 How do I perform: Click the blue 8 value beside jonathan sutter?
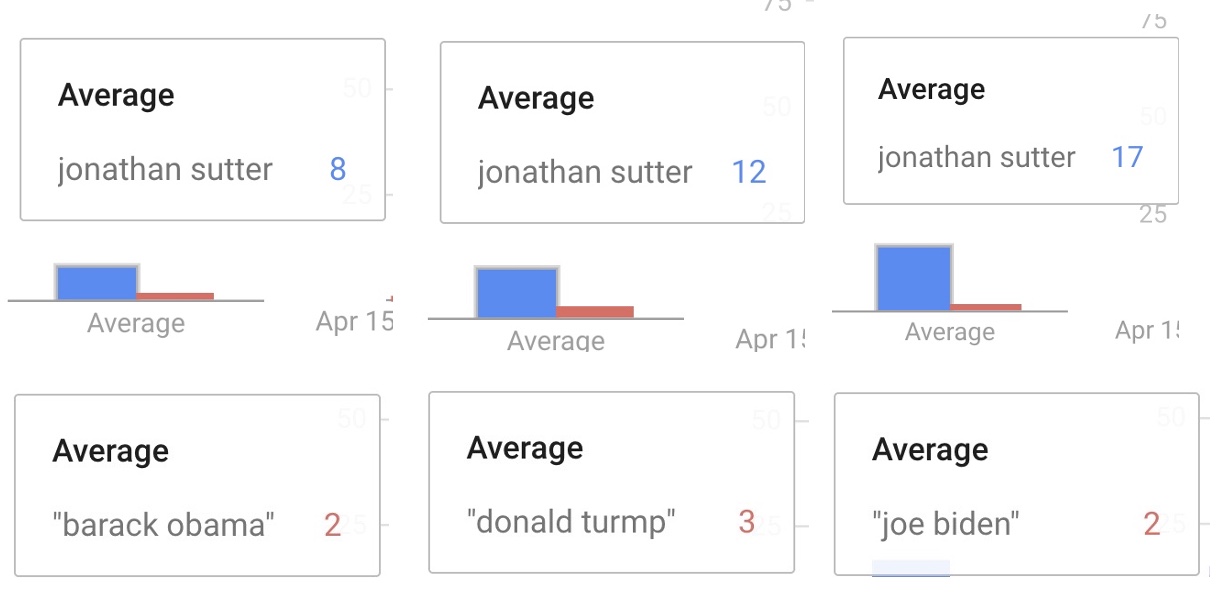tap(338, 169)
